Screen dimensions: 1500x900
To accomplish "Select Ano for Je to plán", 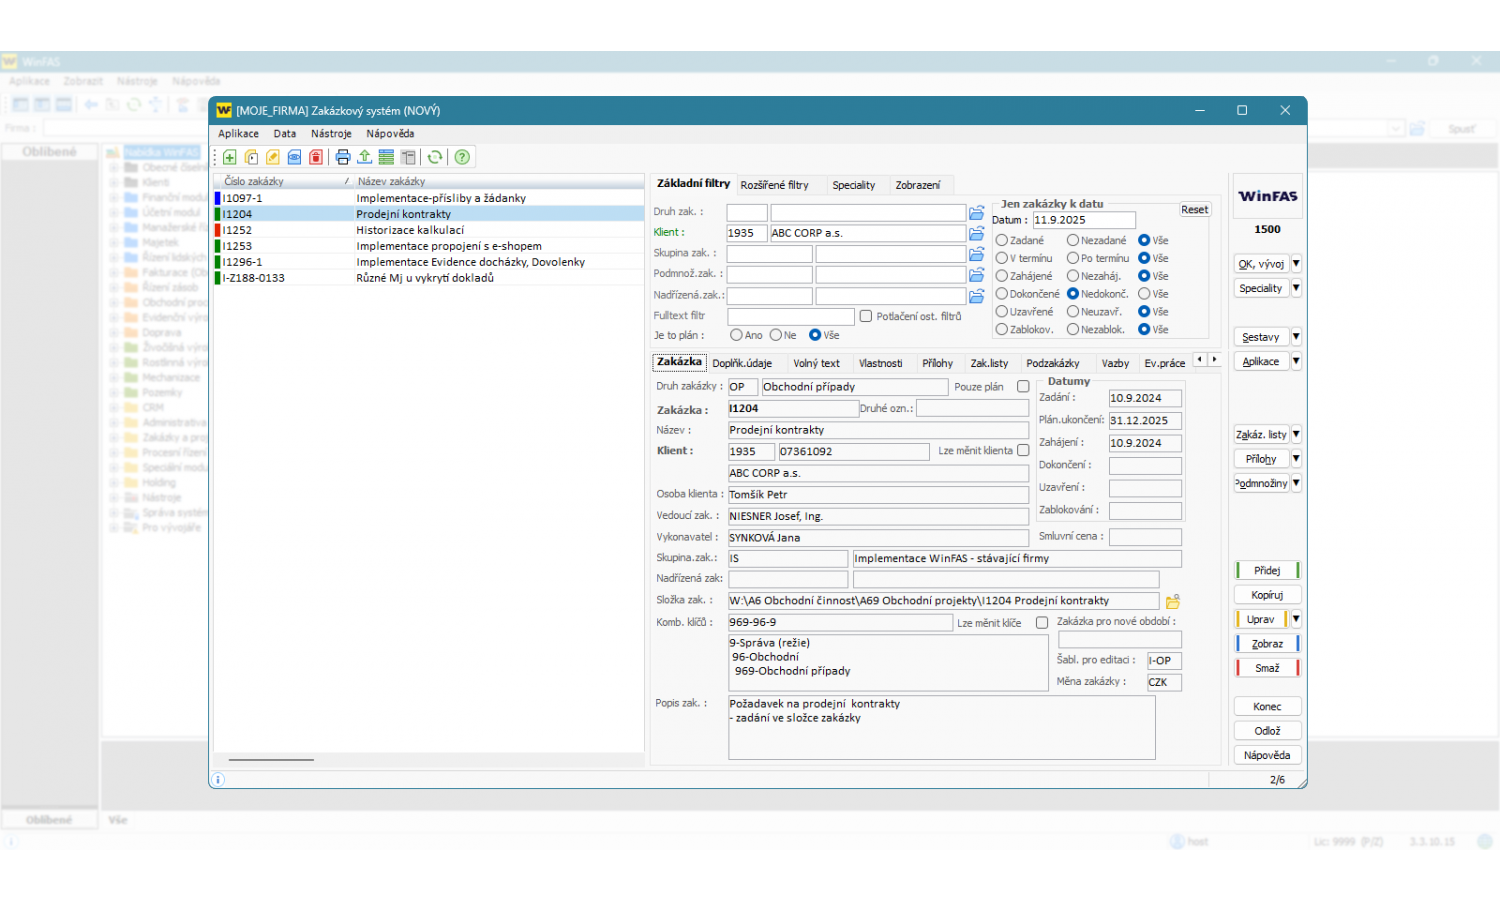I will (737, 335).
